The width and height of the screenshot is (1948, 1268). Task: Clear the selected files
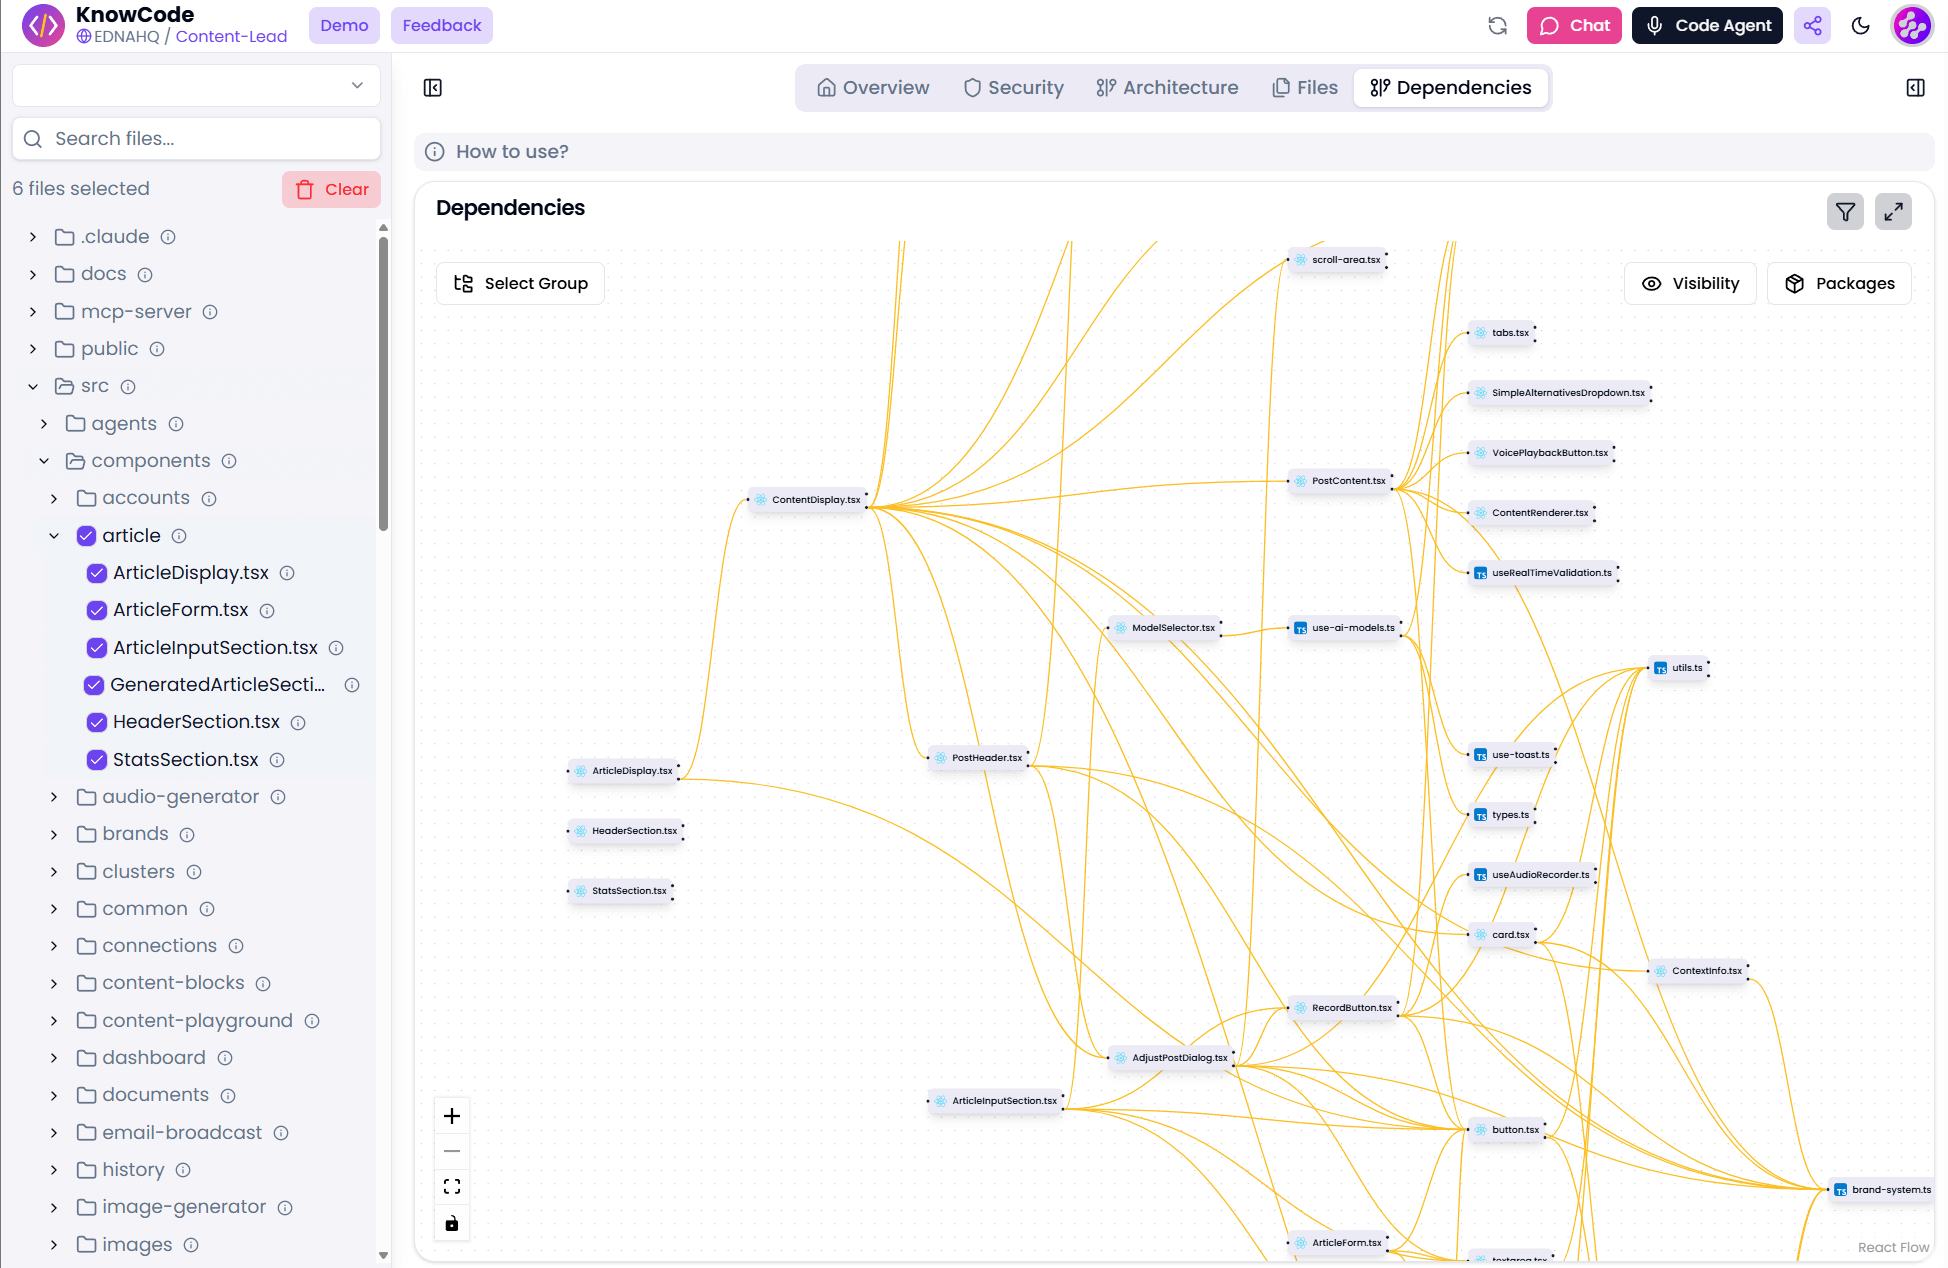point(331,189)
